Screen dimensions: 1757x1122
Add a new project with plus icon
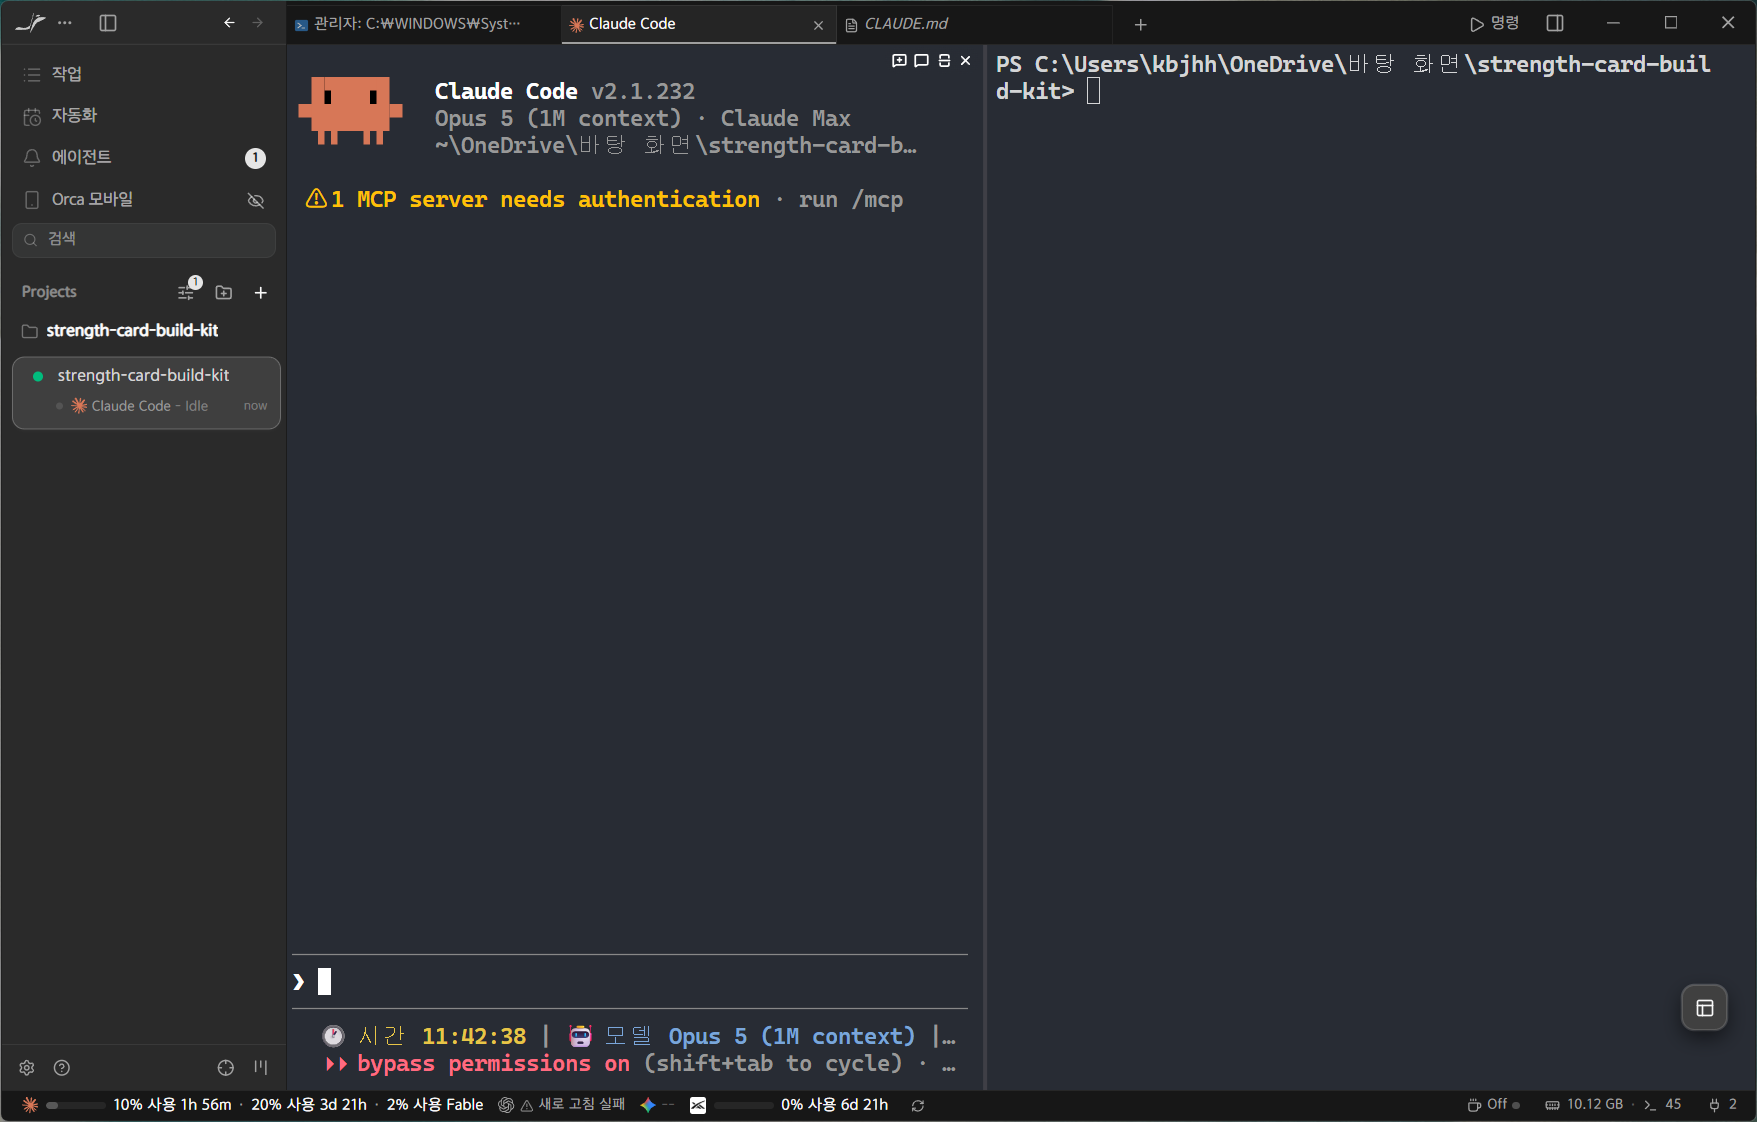pyautogui.click(x=261, y=293)
